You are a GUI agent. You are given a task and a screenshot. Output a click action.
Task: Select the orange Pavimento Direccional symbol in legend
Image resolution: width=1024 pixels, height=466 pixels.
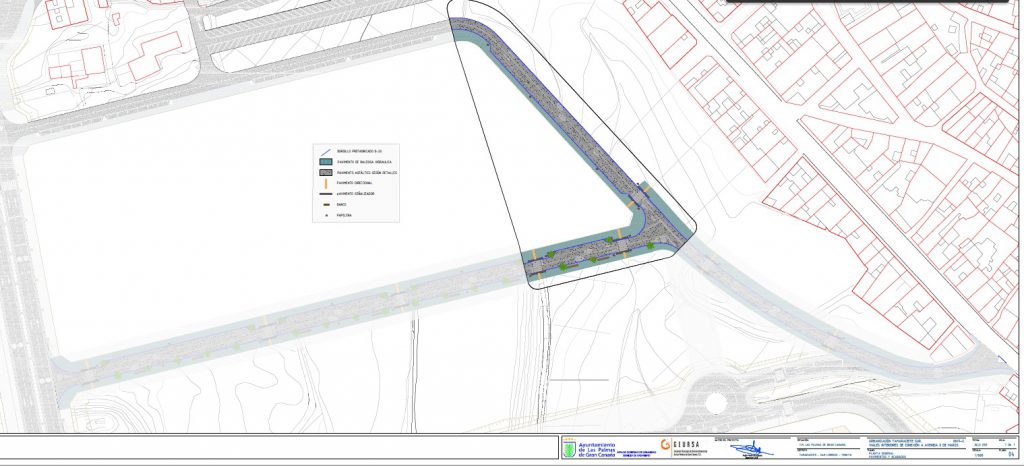325,183
